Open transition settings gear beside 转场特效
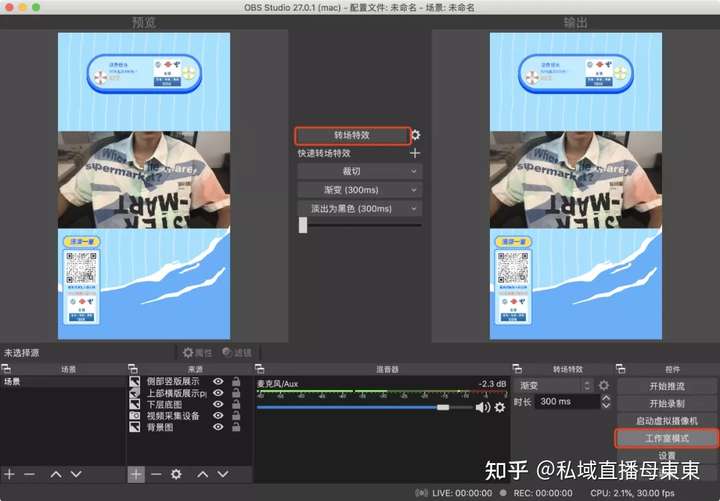This screenshot has height=501, width=720. coord(416,135)
